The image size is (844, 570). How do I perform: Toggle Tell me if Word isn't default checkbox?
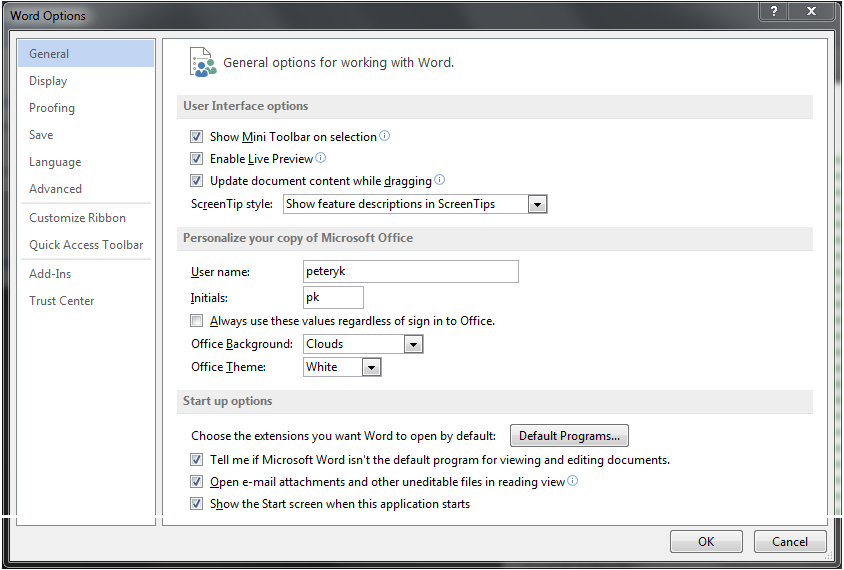tap(196, 460)
